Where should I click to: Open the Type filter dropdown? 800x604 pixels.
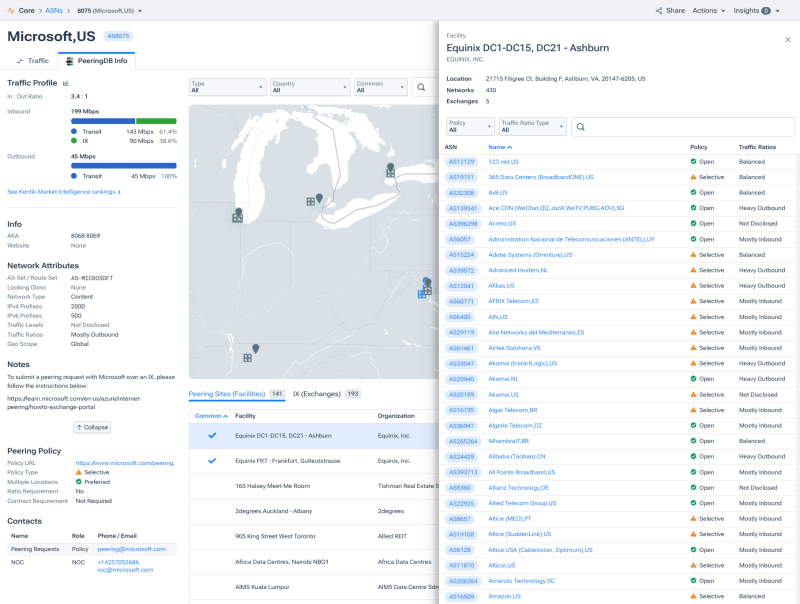228,87
